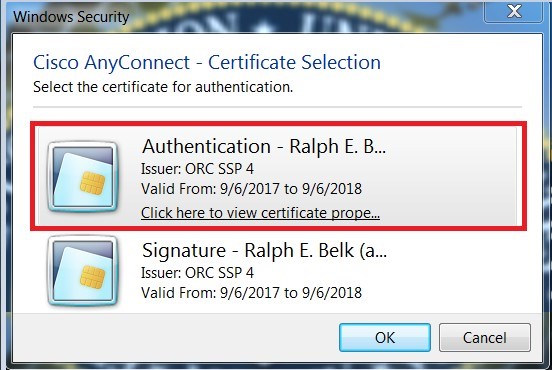Click the empty footer area left of OK
This screenshot has height=370, width=552.
[x=176, y=337]
